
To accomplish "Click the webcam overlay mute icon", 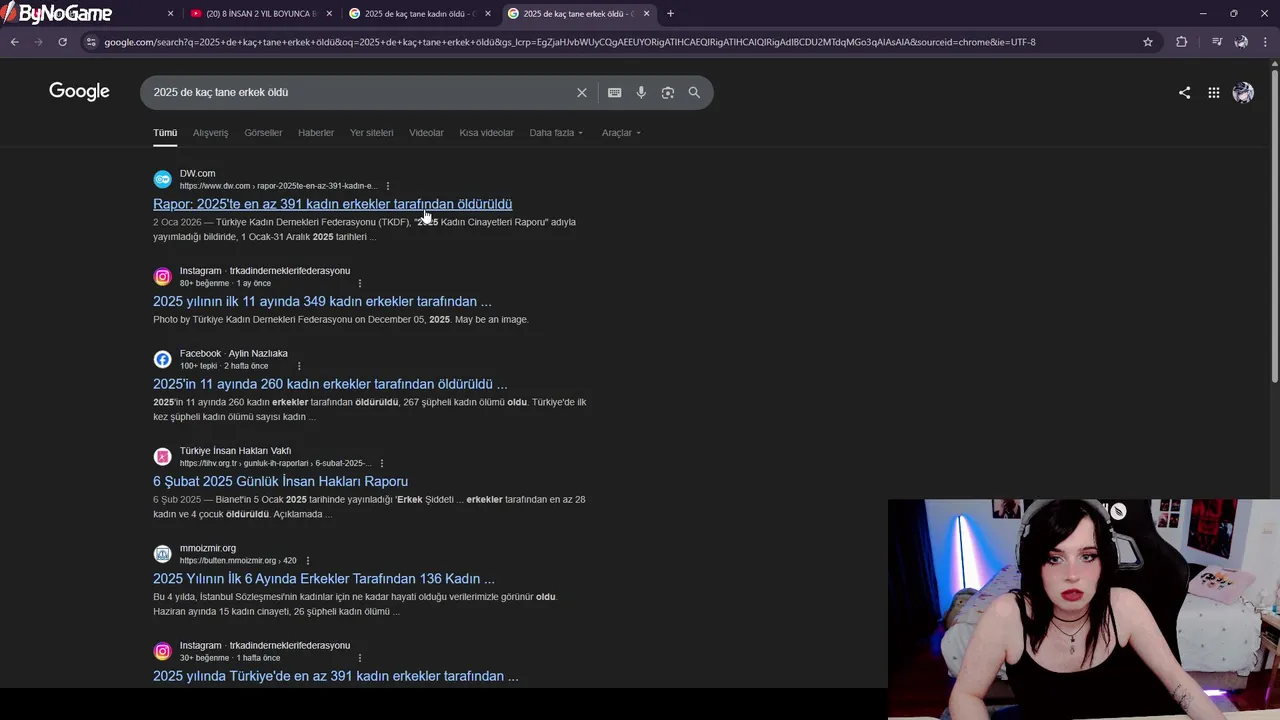I will point(1118,511).
